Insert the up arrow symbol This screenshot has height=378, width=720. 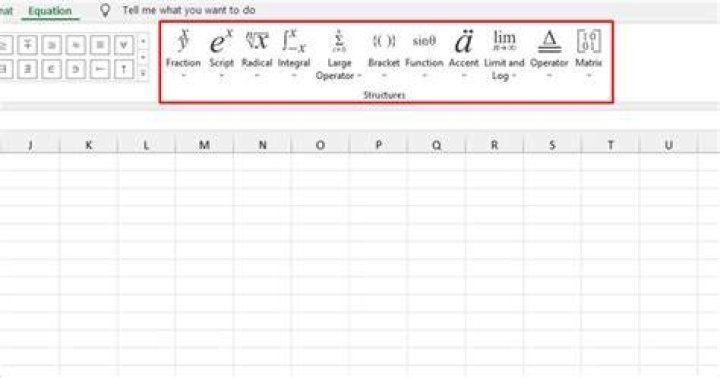[x=124, y=69]
